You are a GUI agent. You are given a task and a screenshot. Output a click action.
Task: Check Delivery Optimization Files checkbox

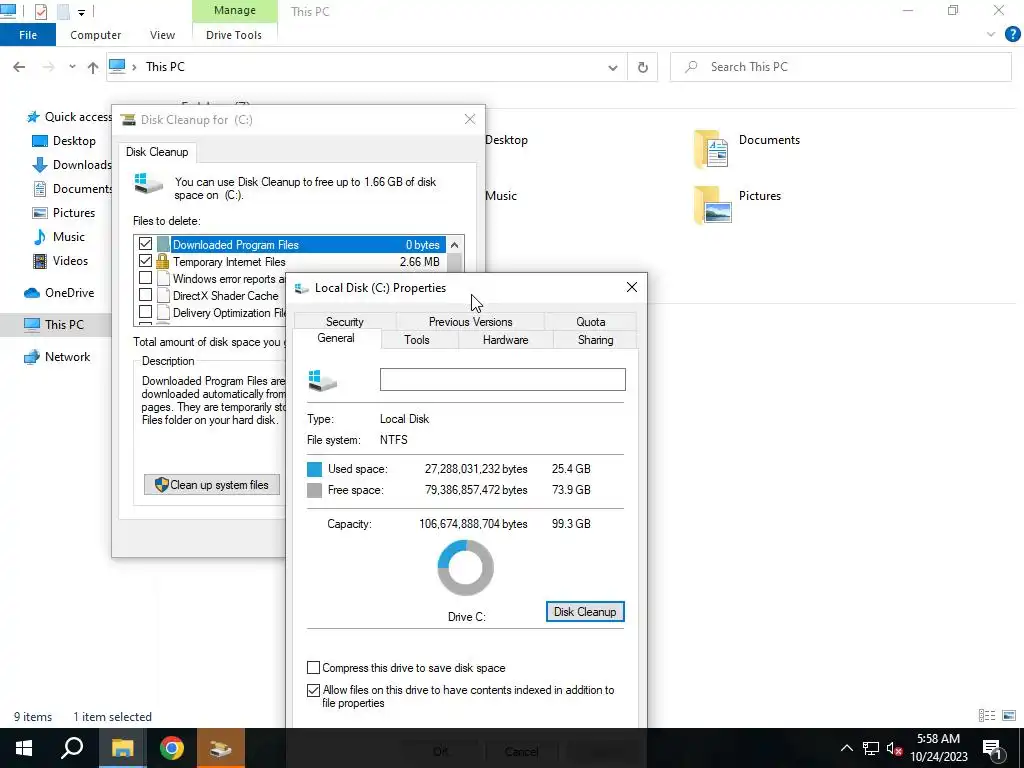(x=145, y=313)
